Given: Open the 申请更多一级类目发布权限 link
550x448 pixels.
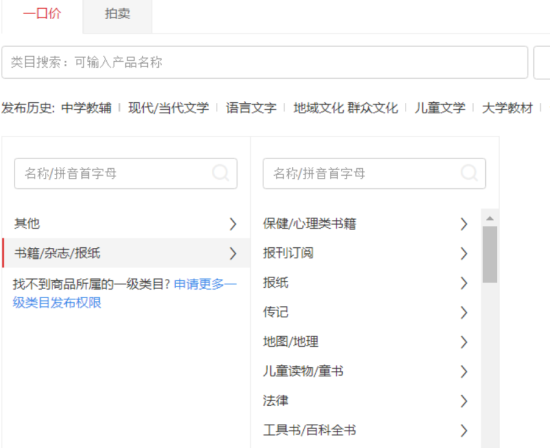Looking at the screenshot, I should coord(125,293).
